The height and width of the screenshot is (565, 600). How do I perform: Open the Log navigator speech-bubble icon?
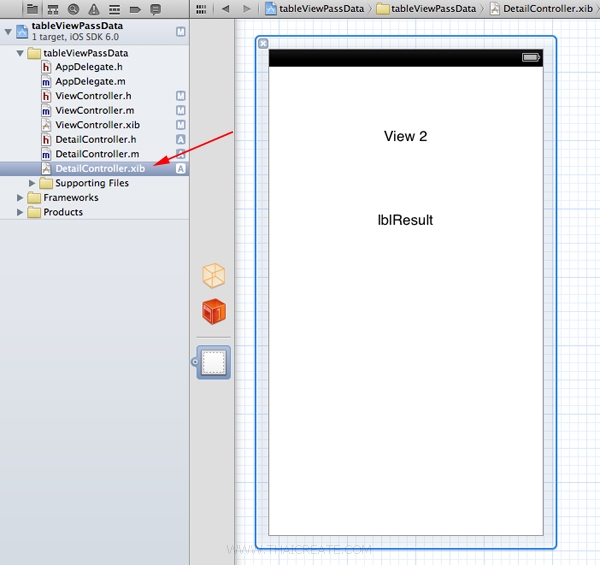155,9
